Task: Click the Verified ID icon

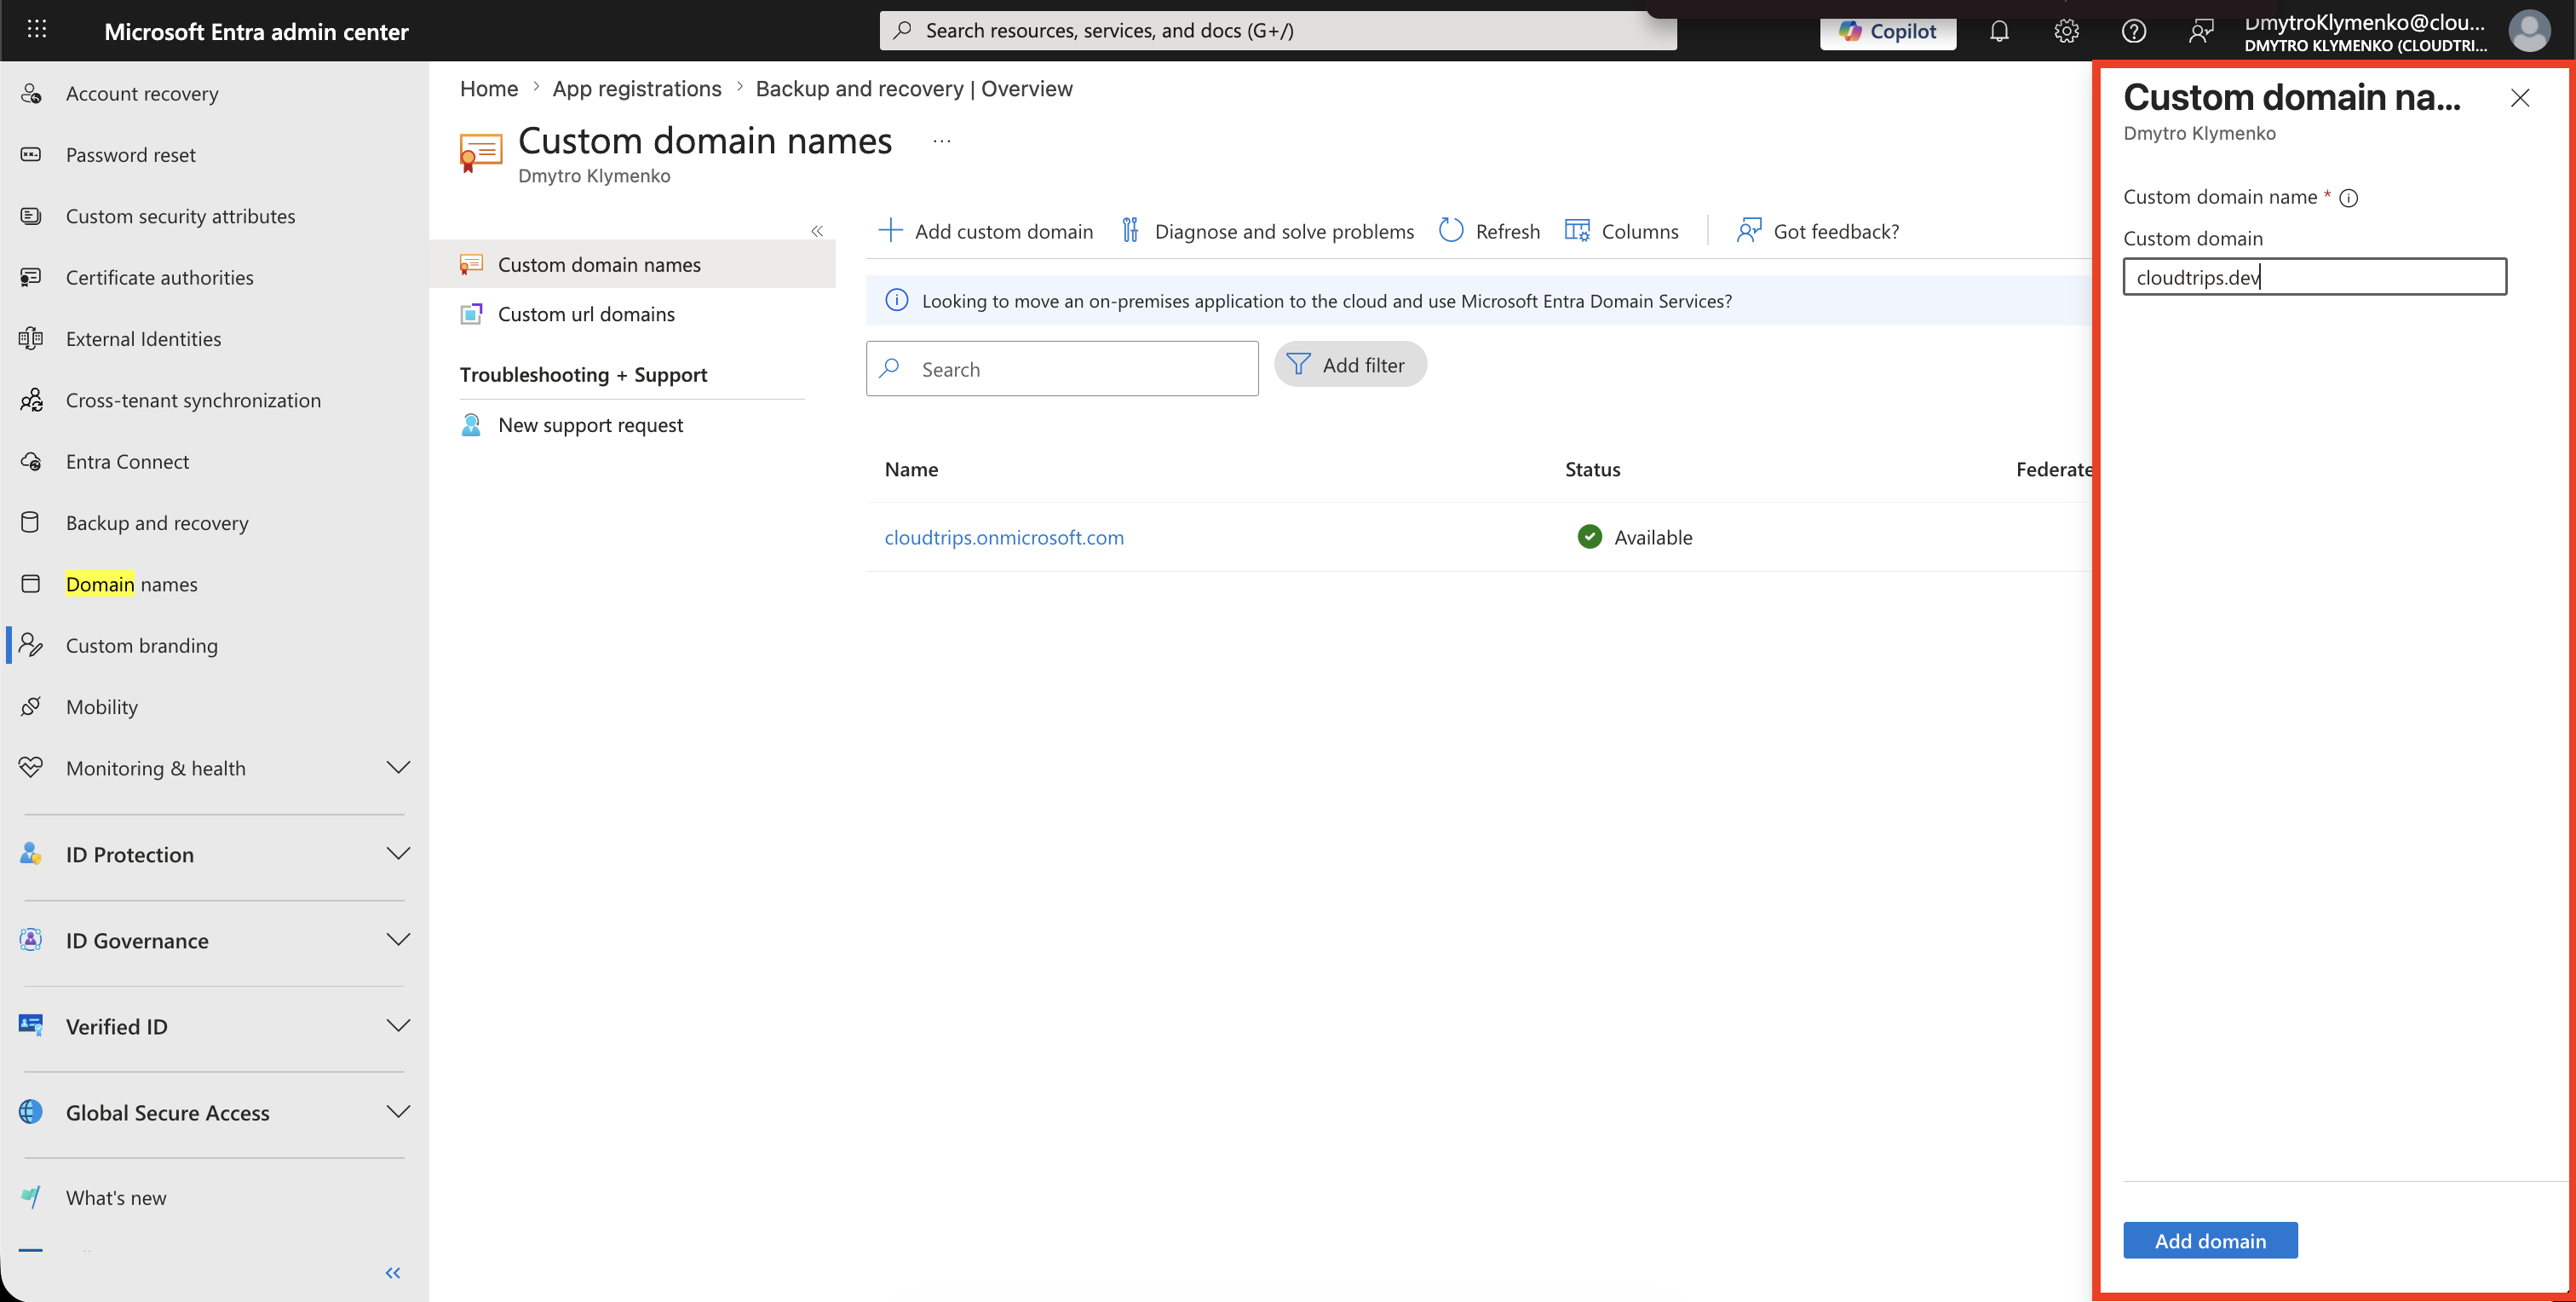Action: [x=31, y=1025]
